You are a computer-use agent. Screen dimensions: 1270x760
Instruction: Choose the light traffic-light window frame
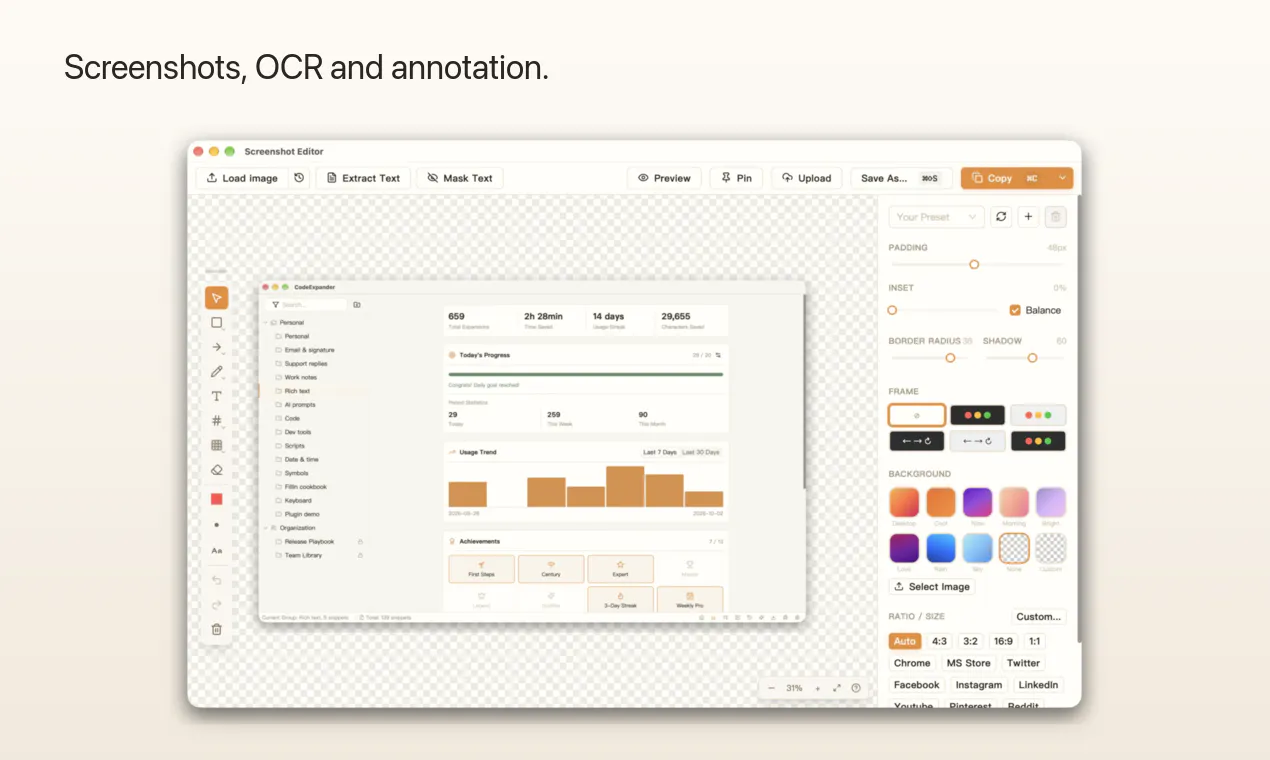point(1038,415)
